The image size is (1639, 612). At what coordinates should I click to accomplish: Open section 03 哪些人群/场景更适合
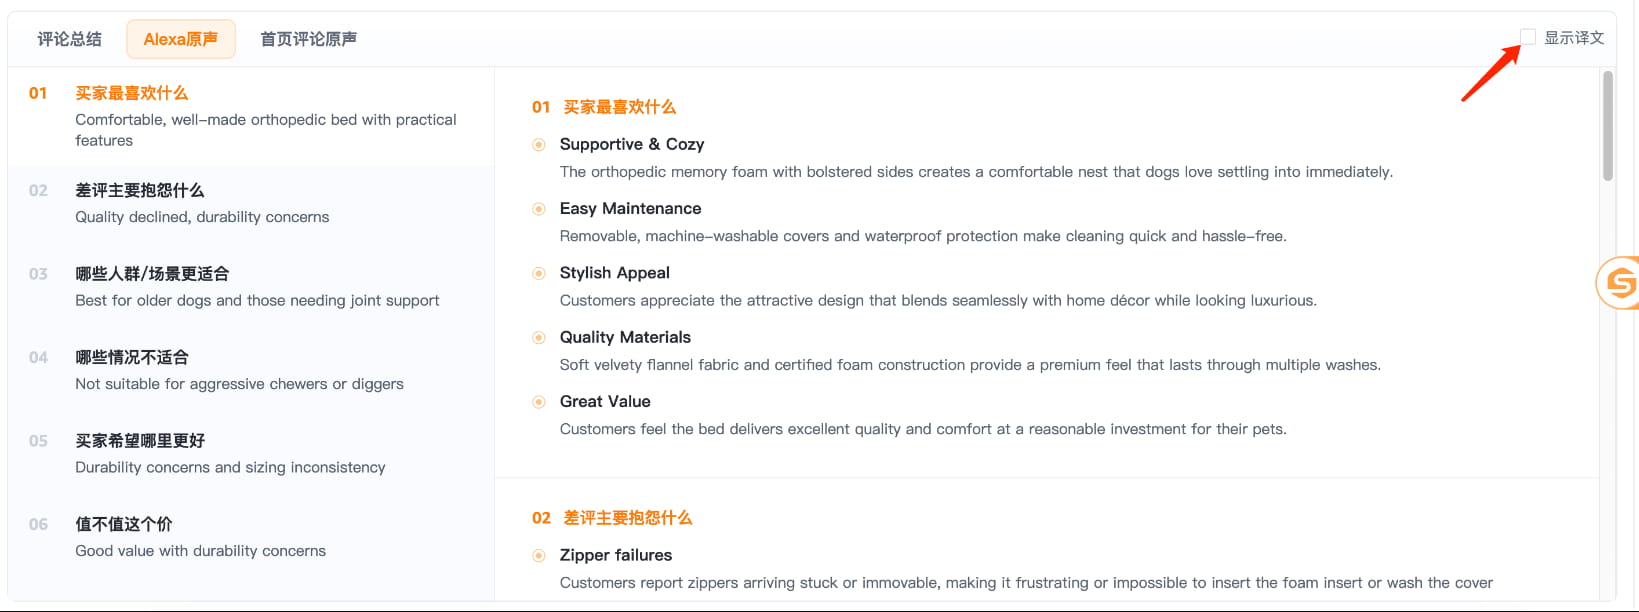click(x=251, y=287)
